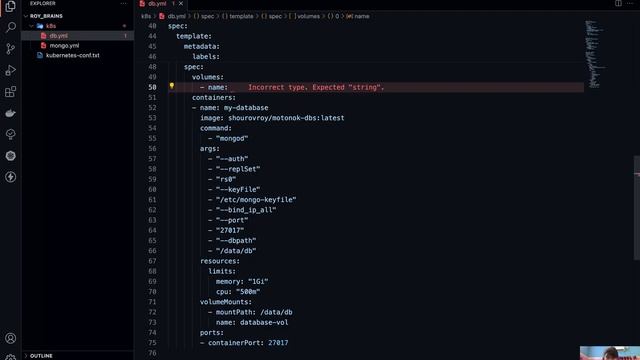Click the 'args:' line 56

click(209, 149)
